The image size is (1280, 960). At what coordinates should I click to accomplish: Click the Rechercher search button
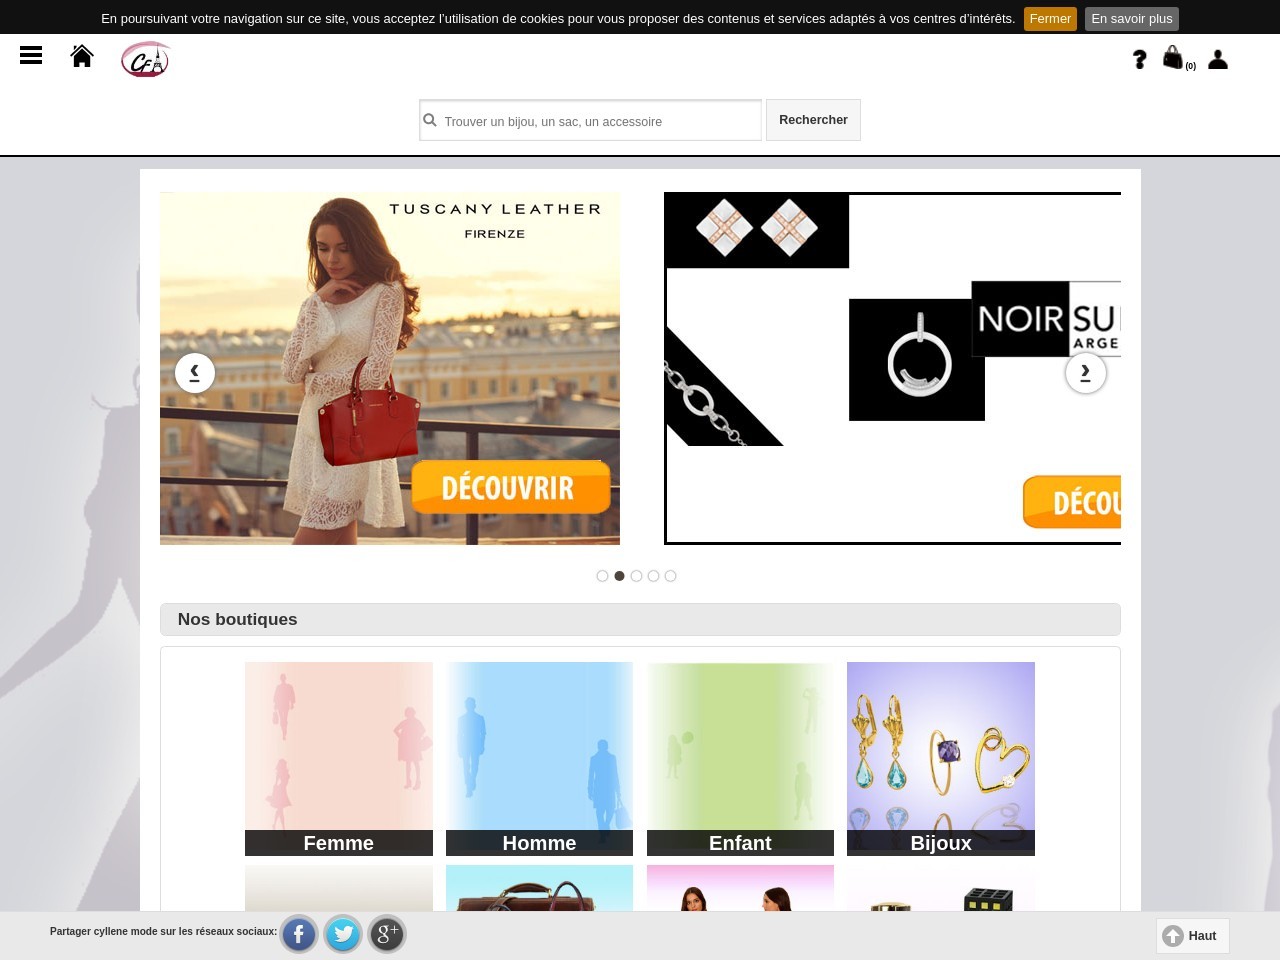[813, 120]
